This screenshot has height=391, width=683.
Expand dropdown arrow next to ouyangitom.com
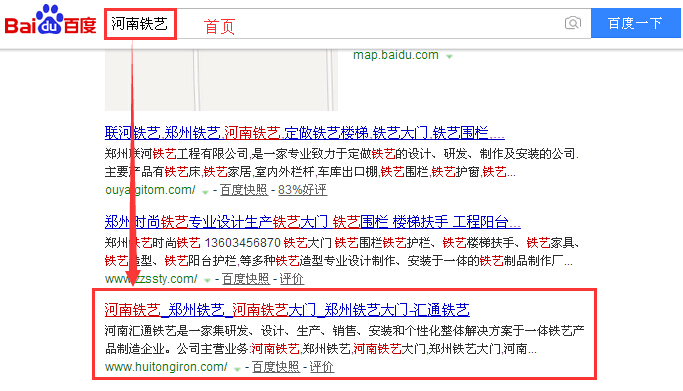pyautogui.click(x=205, y=192)
